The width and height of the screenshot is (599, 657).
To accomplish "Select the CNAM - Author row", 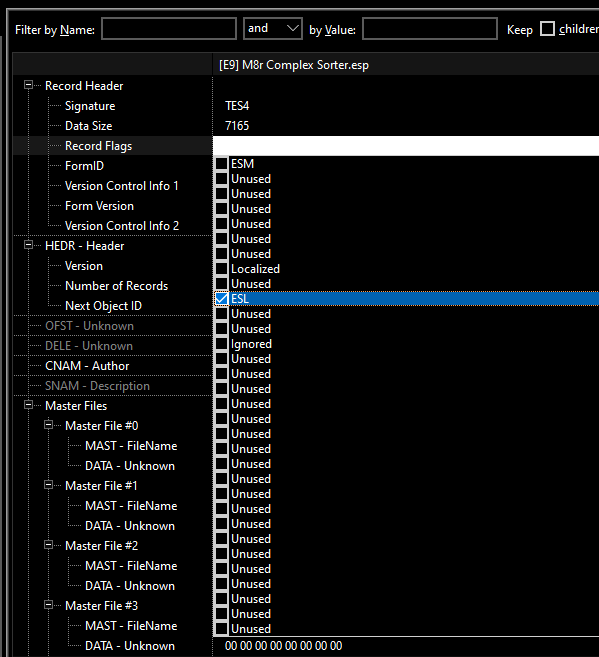I will pyautogui.click(x=113, y=366).
